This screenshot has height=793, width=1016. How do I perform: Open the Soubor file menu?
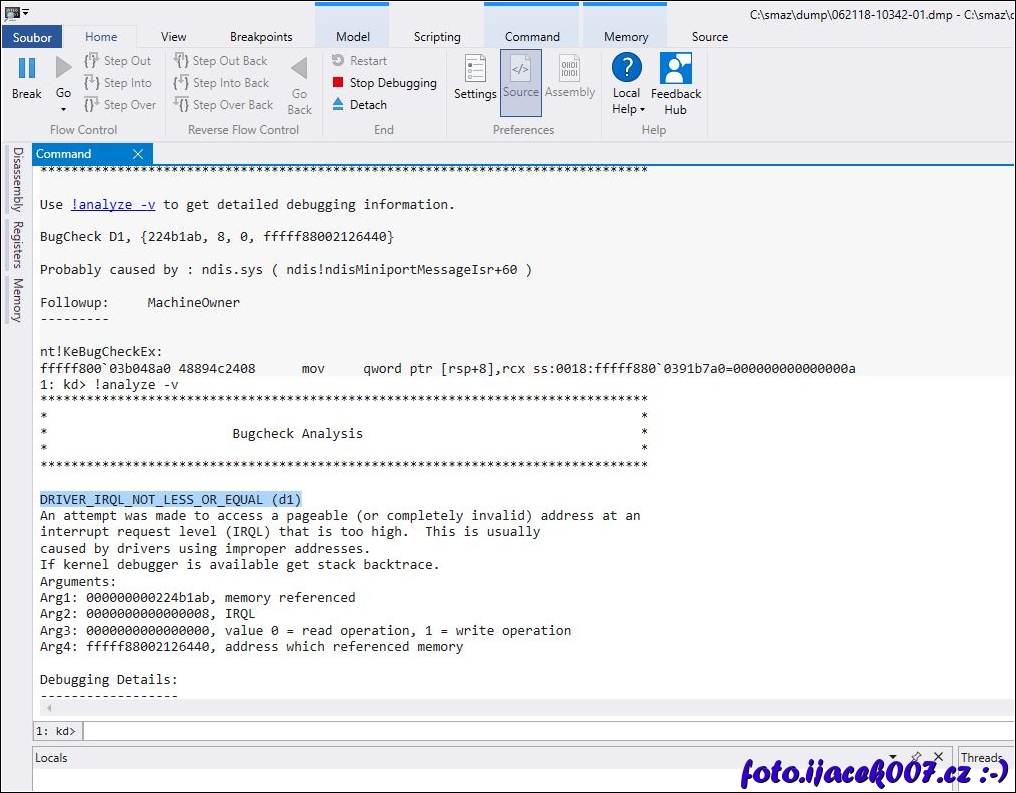click(x=31, y=37)
